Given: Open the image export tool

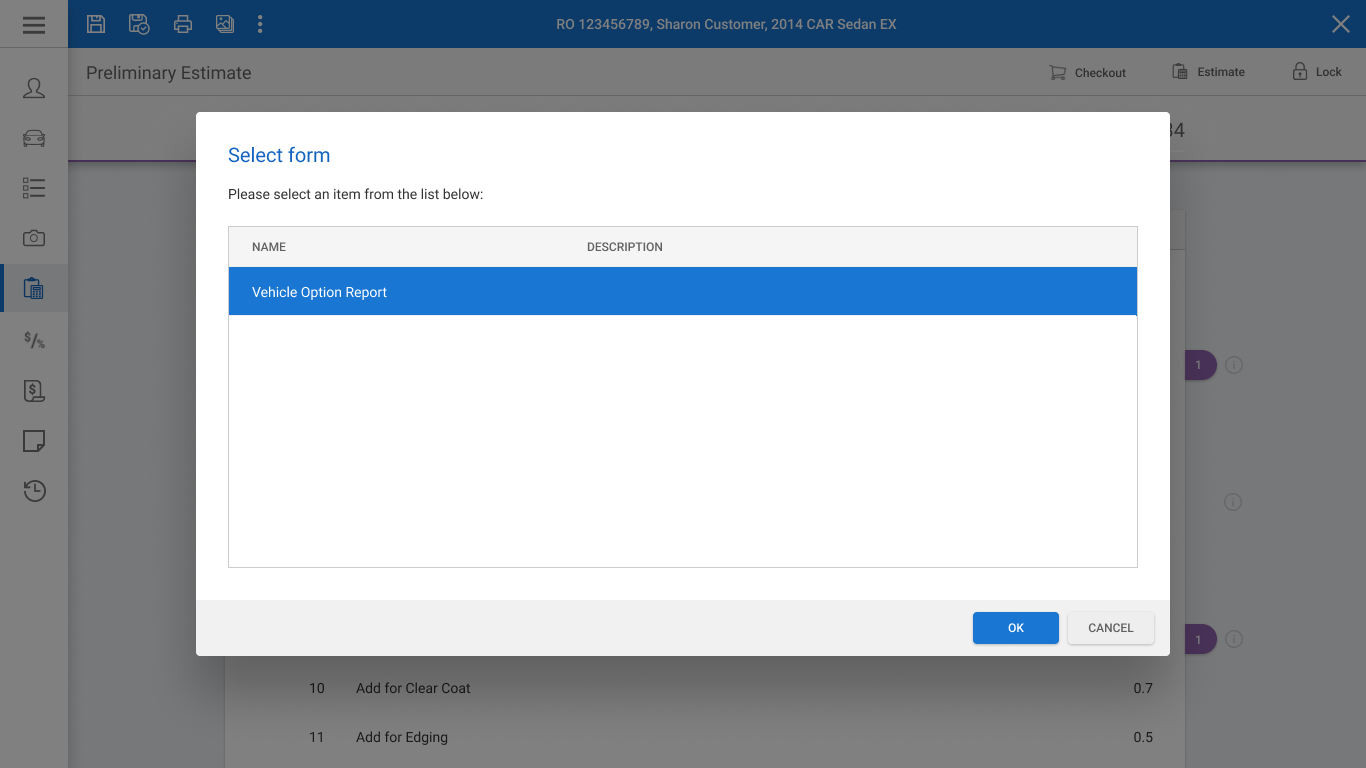Looking at the screenshot, I should 224,24.
